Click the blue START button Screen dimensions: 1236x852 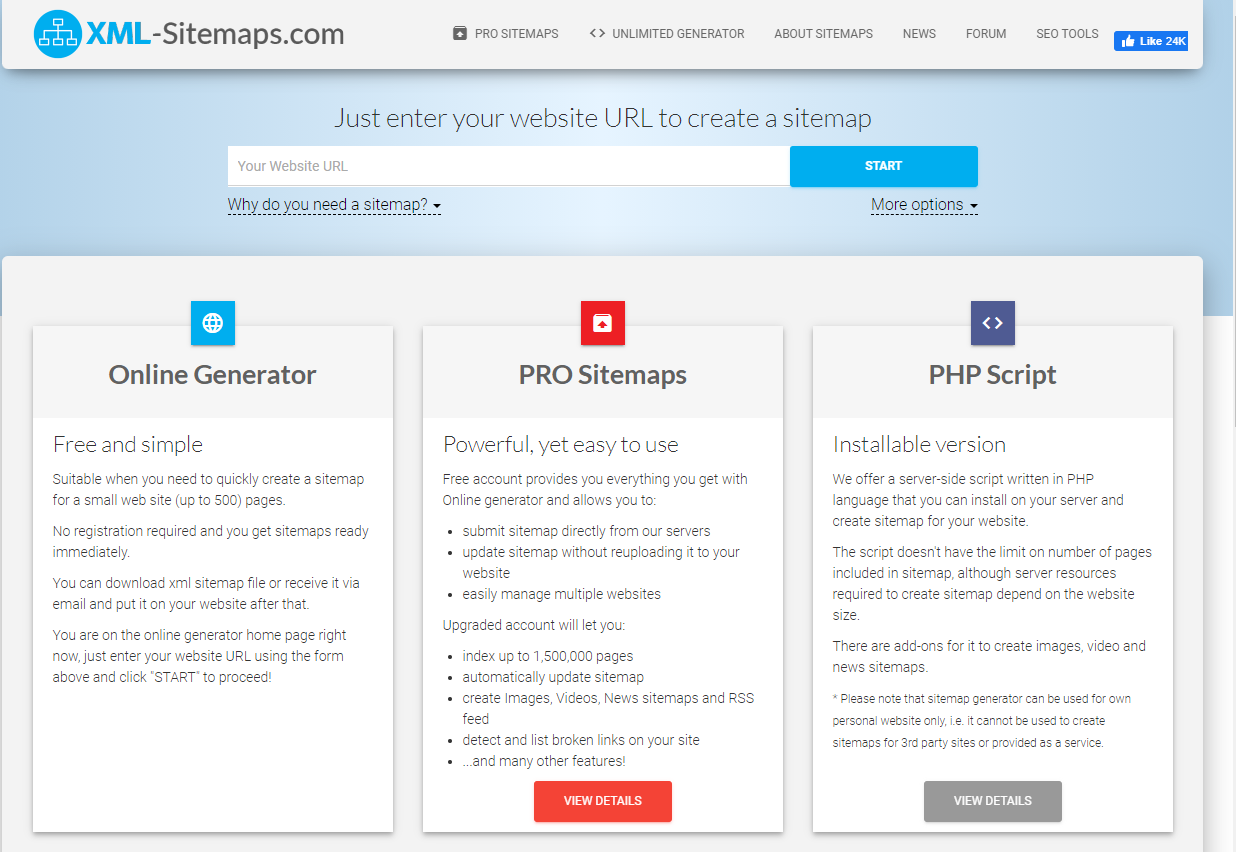tap(884, 166)
